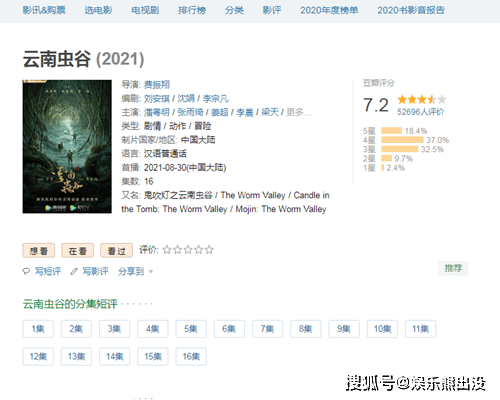The width and height of the screenshot is (500, 400).
Task: Click the orange star rating beside 7.2
Action: (x=422, y=99)
